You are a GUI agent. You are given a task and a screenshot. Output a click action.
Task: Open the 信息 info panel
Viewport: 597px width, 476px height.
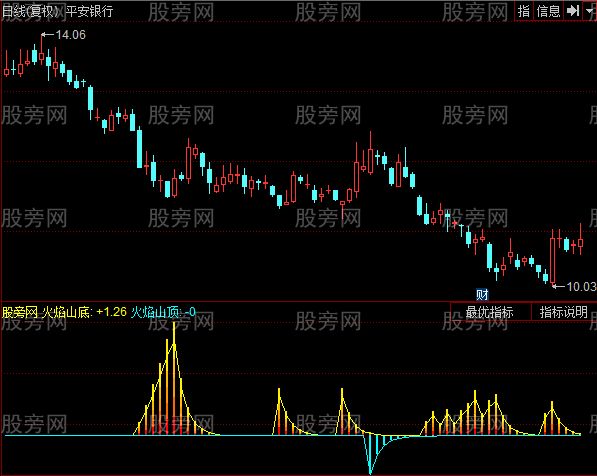tap(548, 11)
